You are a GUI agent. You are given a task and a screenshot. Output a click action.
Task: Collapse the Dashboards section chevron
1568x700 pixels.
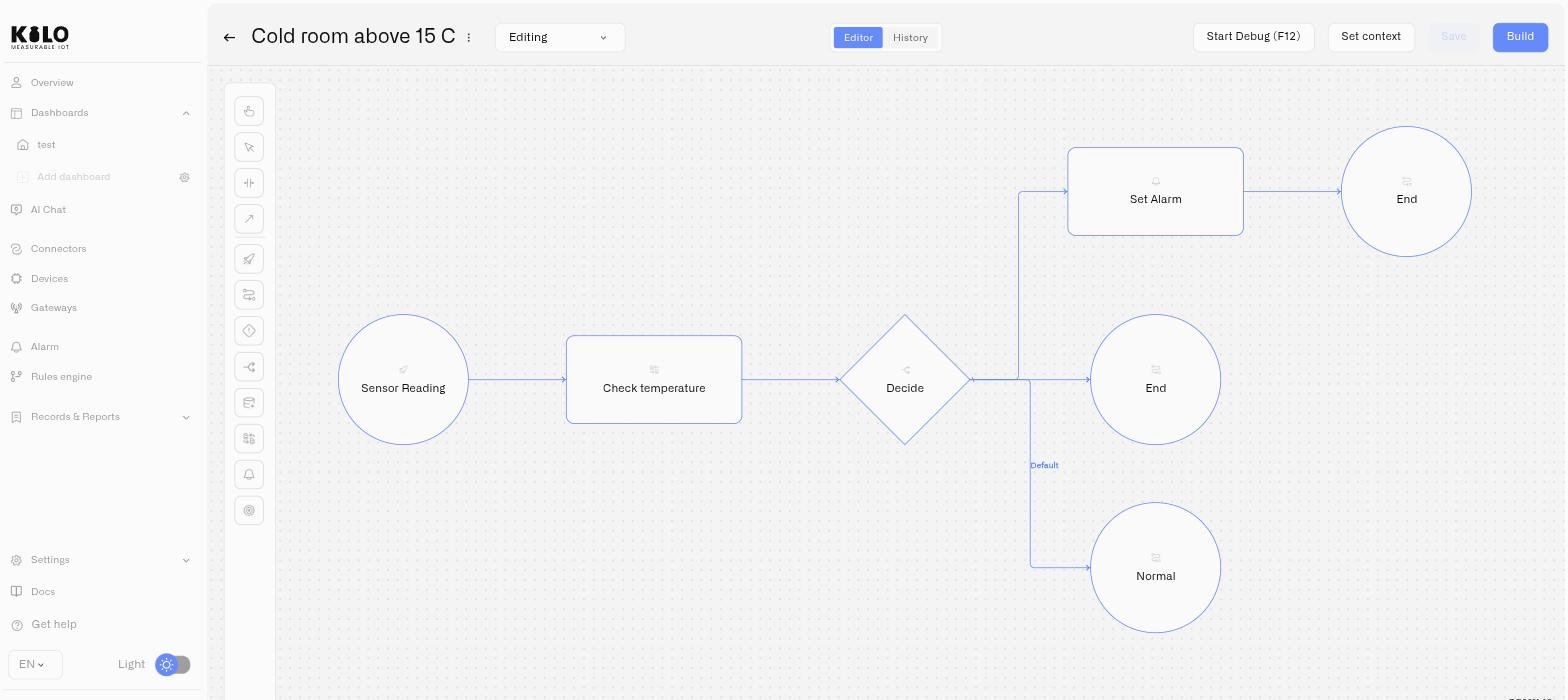pyautogui.click(x=186, y=113)
